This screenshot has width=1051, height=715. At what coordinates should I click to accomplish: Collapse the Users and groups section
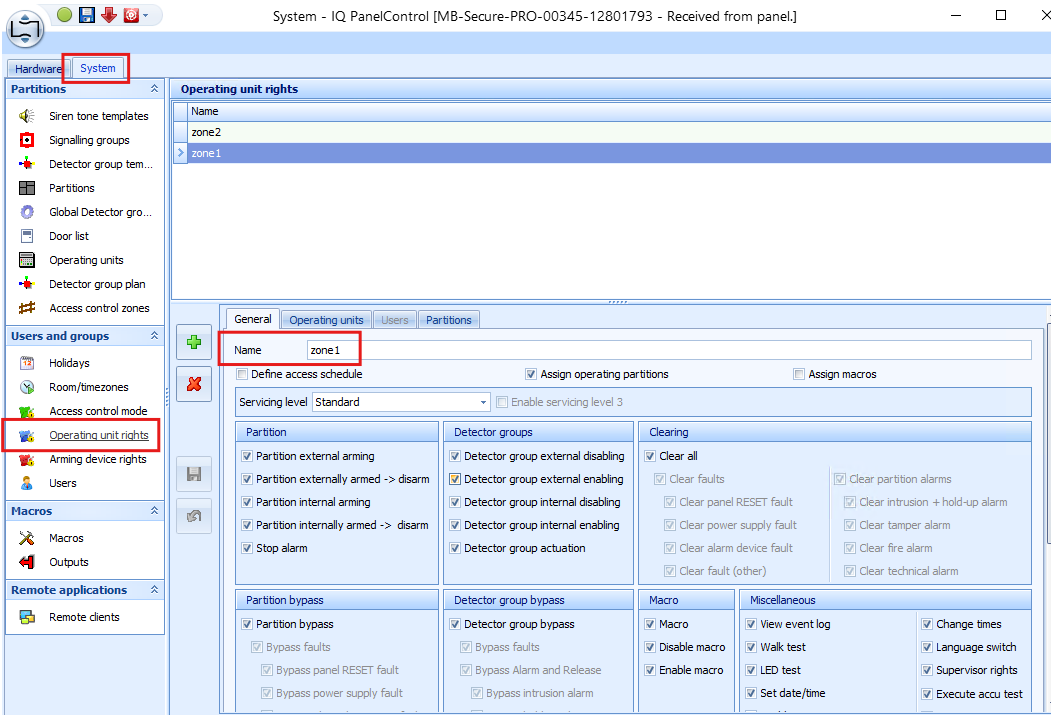pyautogui.click(x=154, y=336)
